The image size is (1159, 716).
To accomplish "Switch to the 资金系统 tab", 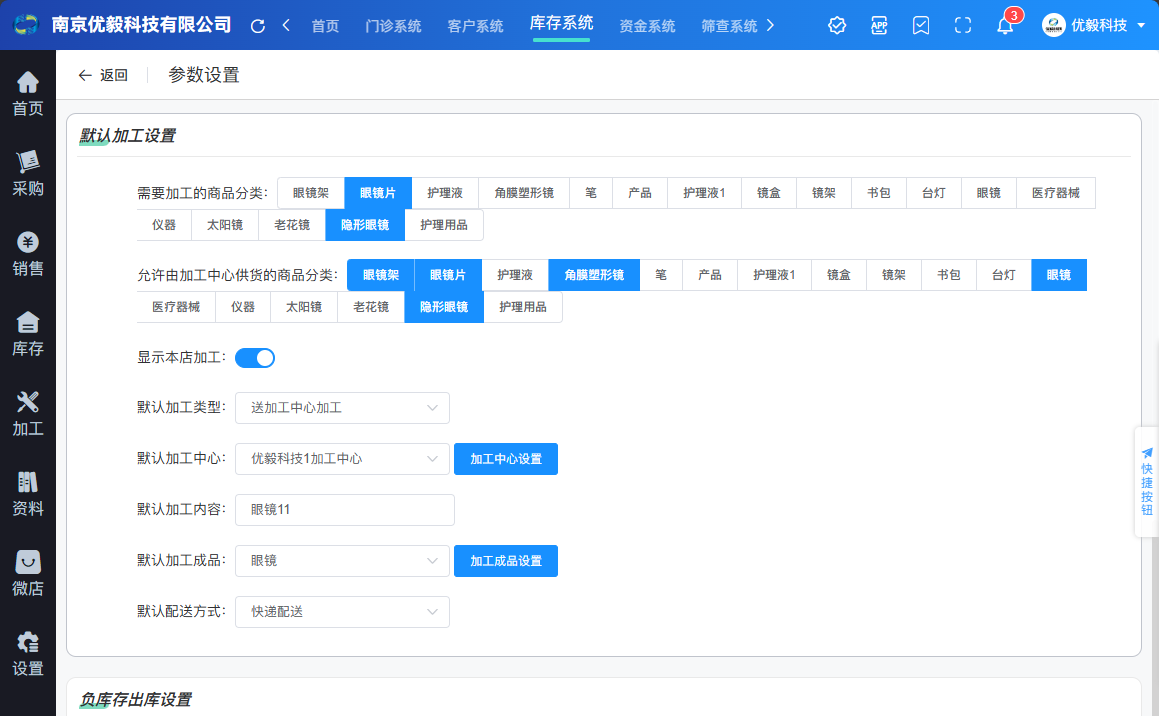I will pos(648,25).
